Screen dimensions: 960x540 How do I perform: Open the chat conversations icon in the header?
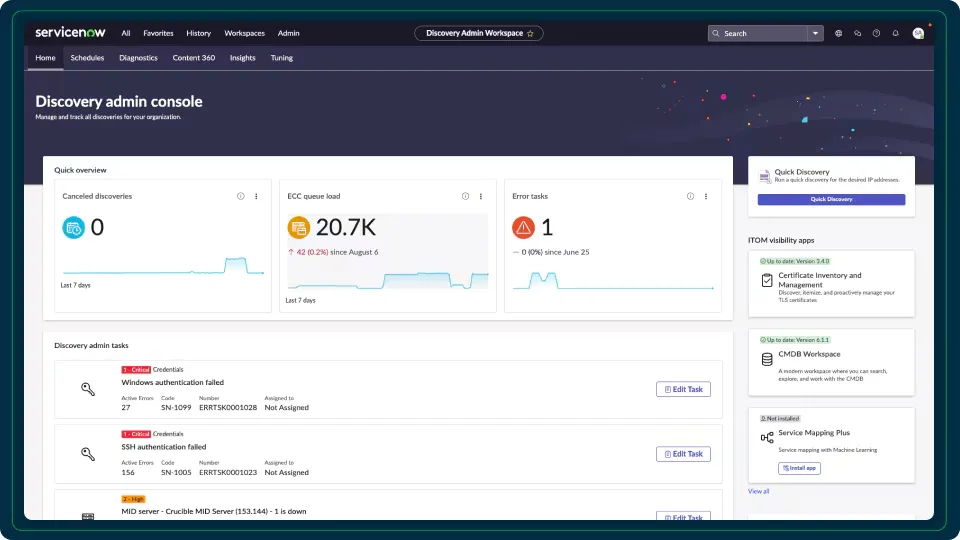point(857,33)
